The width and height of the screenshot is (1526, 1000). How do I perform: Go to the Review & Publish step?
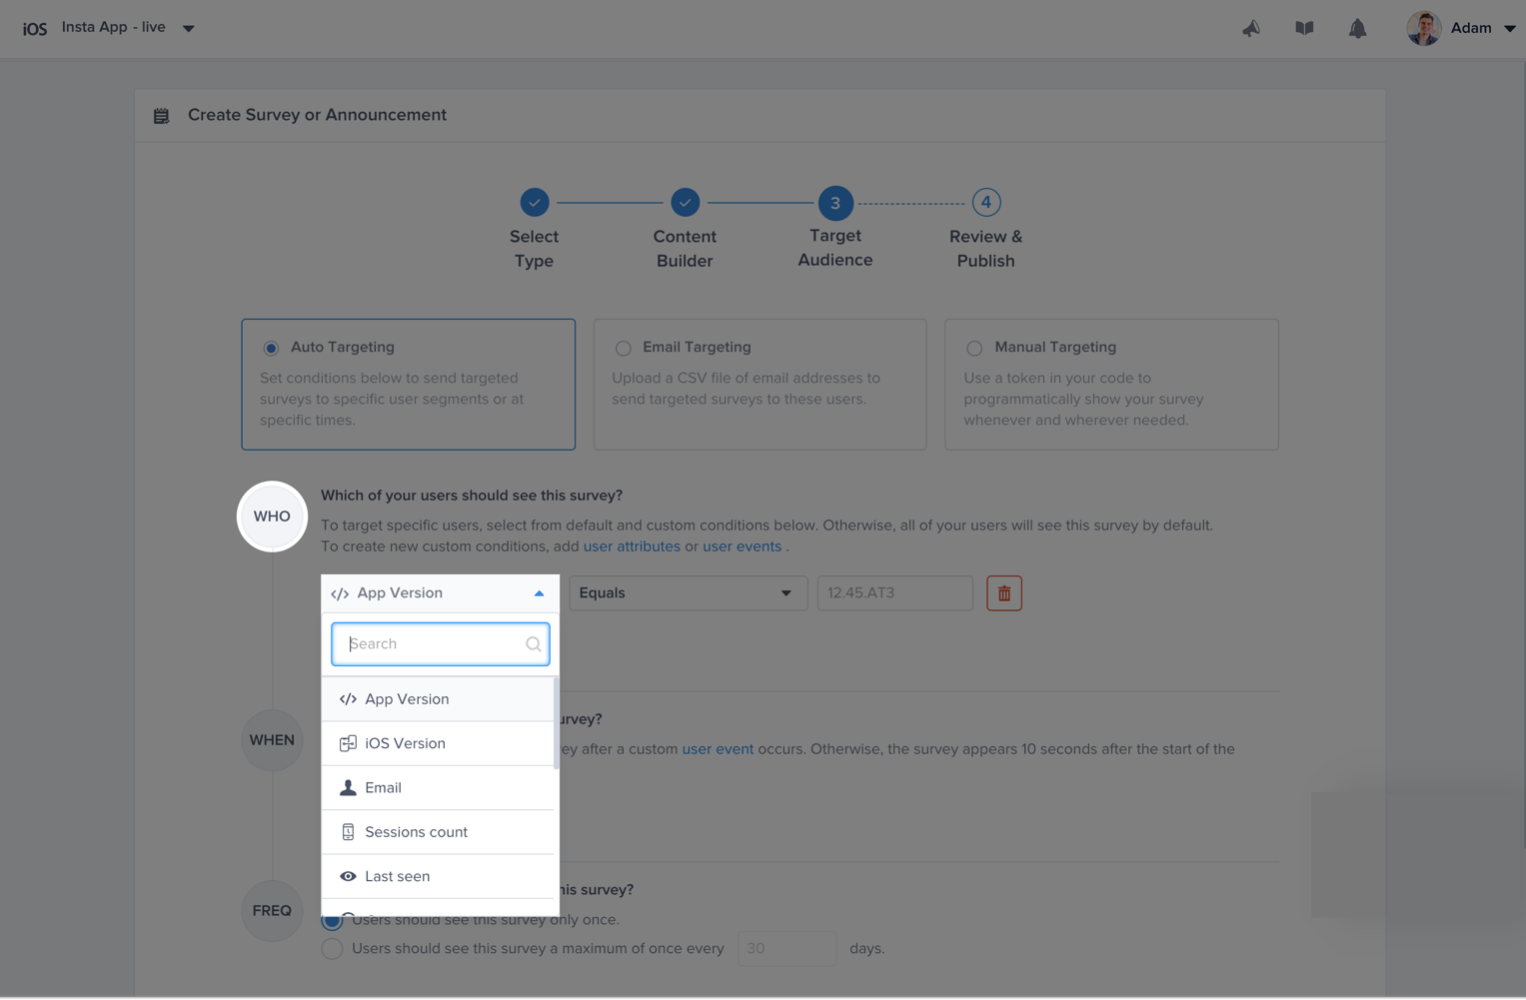pyautogui.click(x=984, y=202)
